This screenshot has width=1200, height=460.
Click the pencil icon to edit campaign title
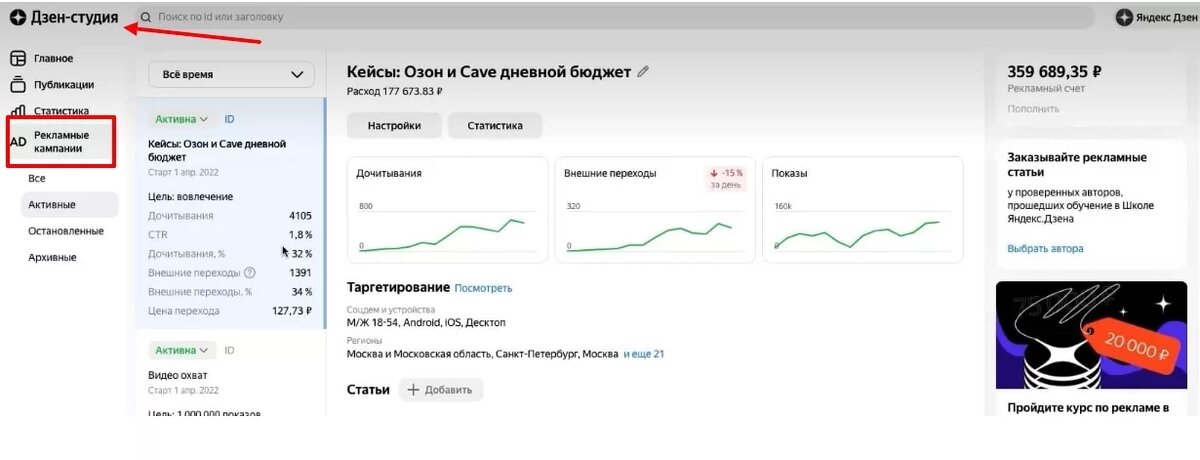(643, 72)
